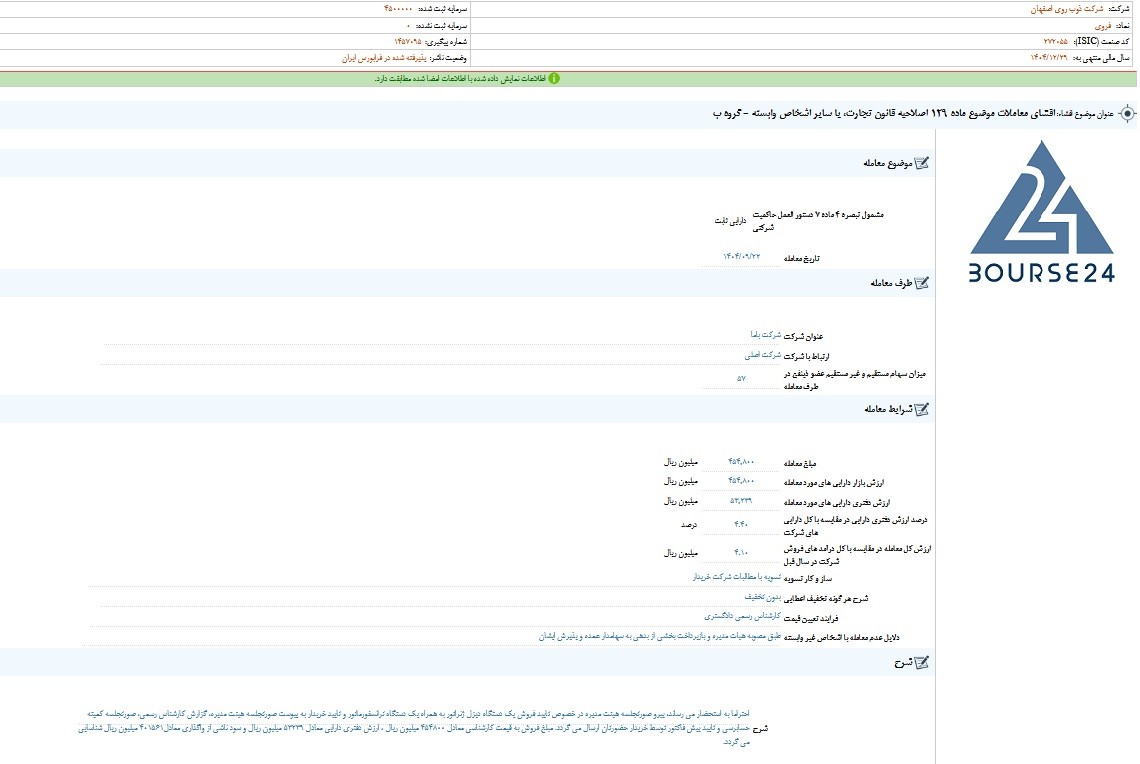Click the طرف معامله section header

(891, 283)
